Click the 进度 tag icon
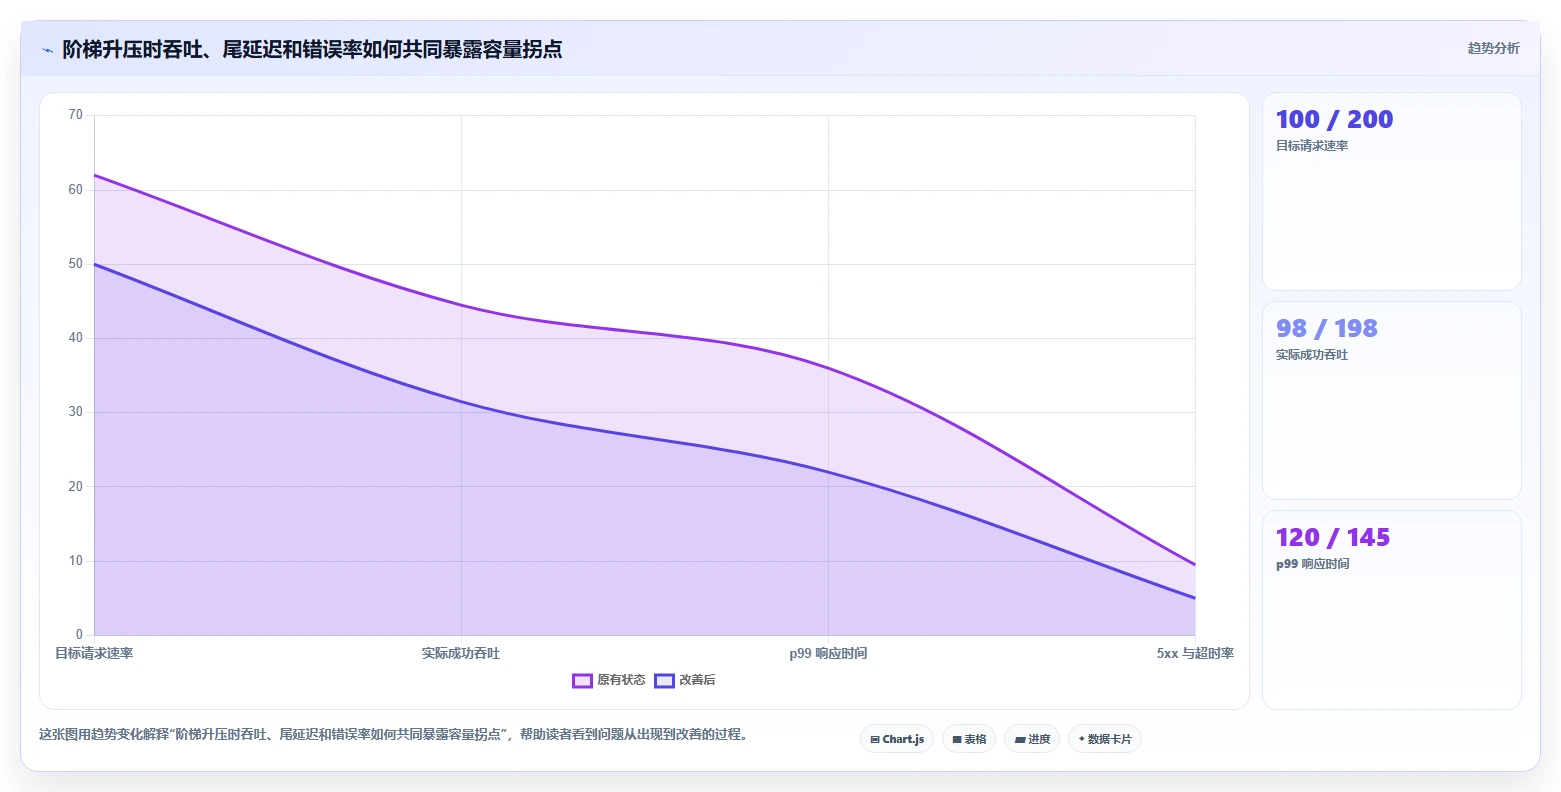Screen dimensions: 1561x792 [x=1019, y=739]
